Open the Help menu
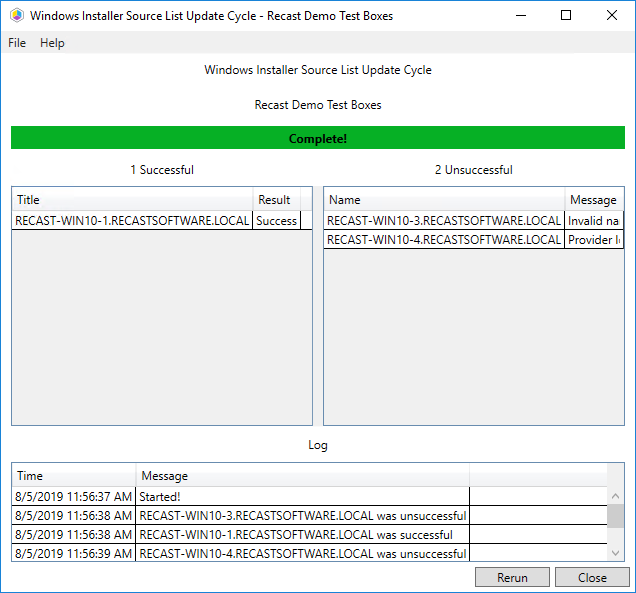This screenshot has height=593, width=636. [x=52, y=43]
